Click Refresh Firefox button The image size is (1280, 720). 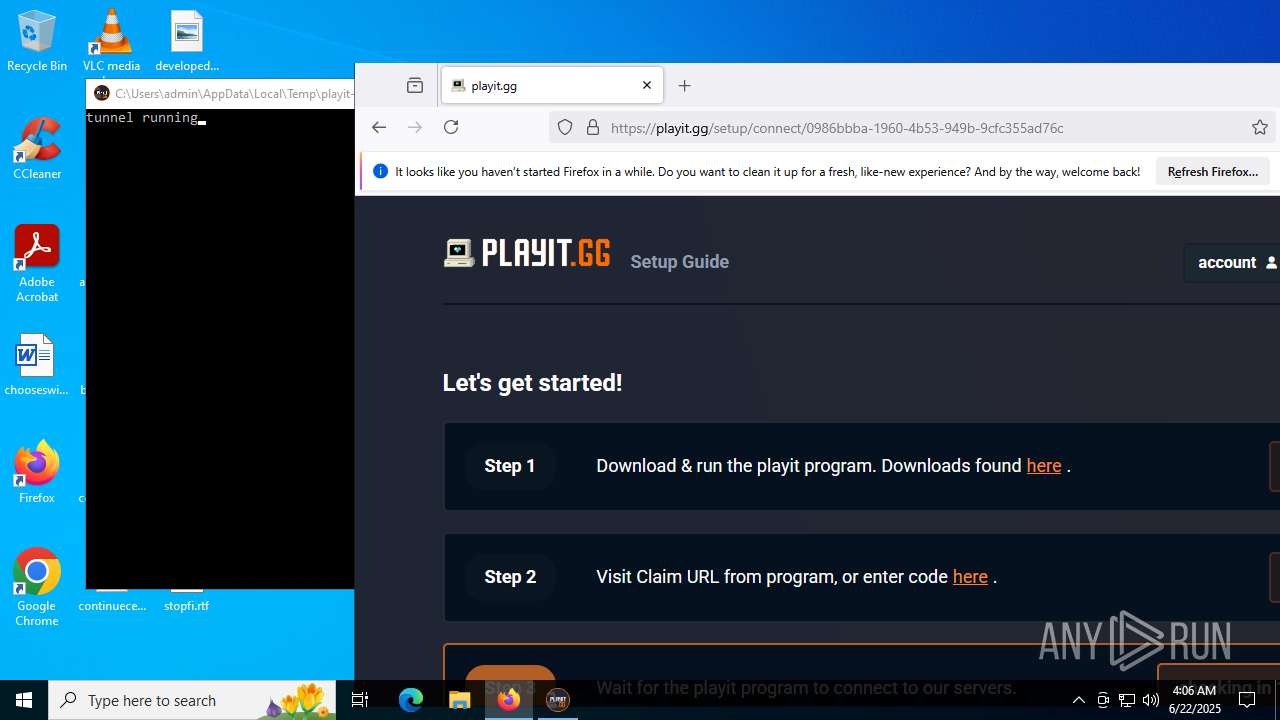coord(1213,171)
